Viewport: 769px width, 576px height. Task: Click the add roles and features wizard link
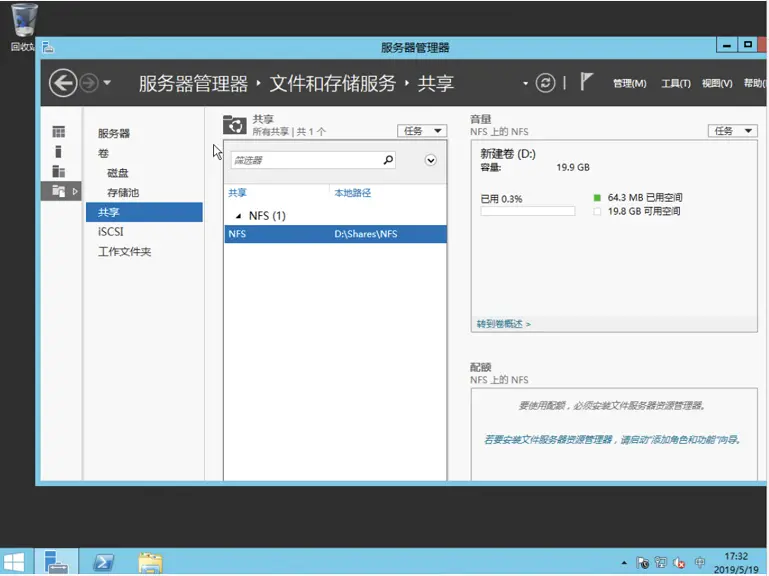(612, 440)
